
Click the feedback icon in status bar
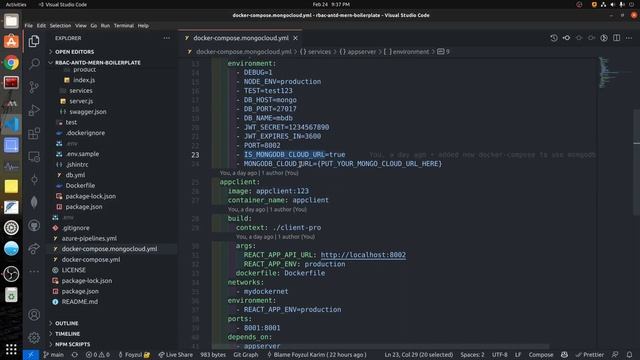coord(615,355)
